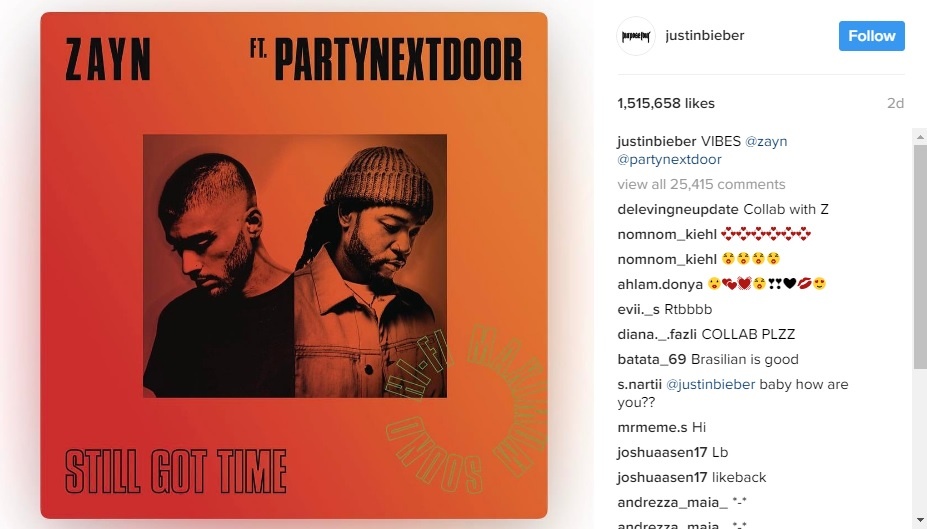Open mrmeme.s commenter profile

click(652, 427)
